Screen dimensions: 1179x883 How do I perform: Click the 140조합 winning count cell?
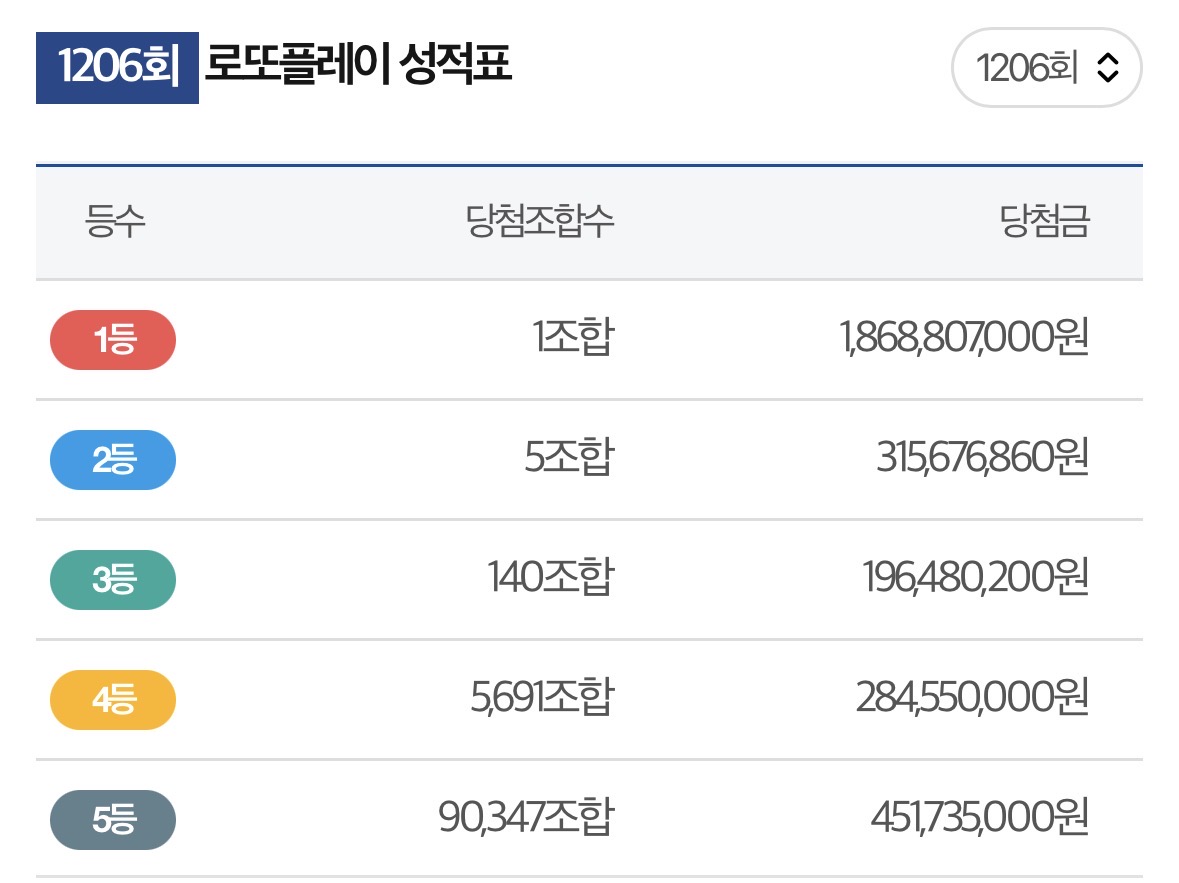click(550, 580)
